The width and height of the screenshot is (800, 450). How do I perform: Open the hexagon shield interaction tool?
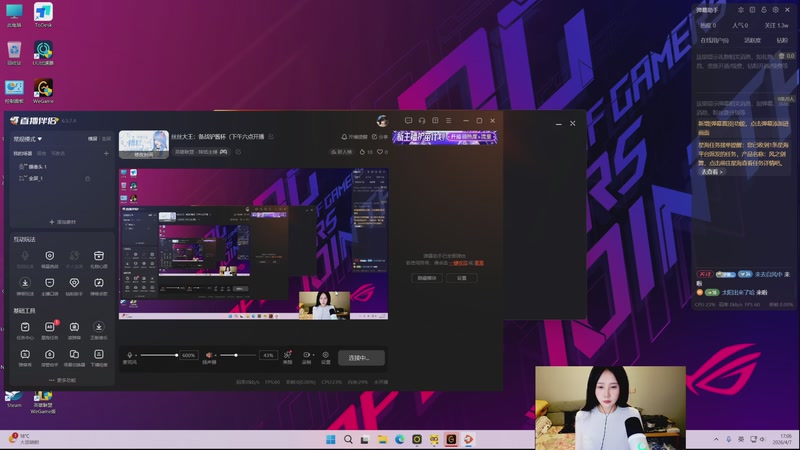click(49, 258)
